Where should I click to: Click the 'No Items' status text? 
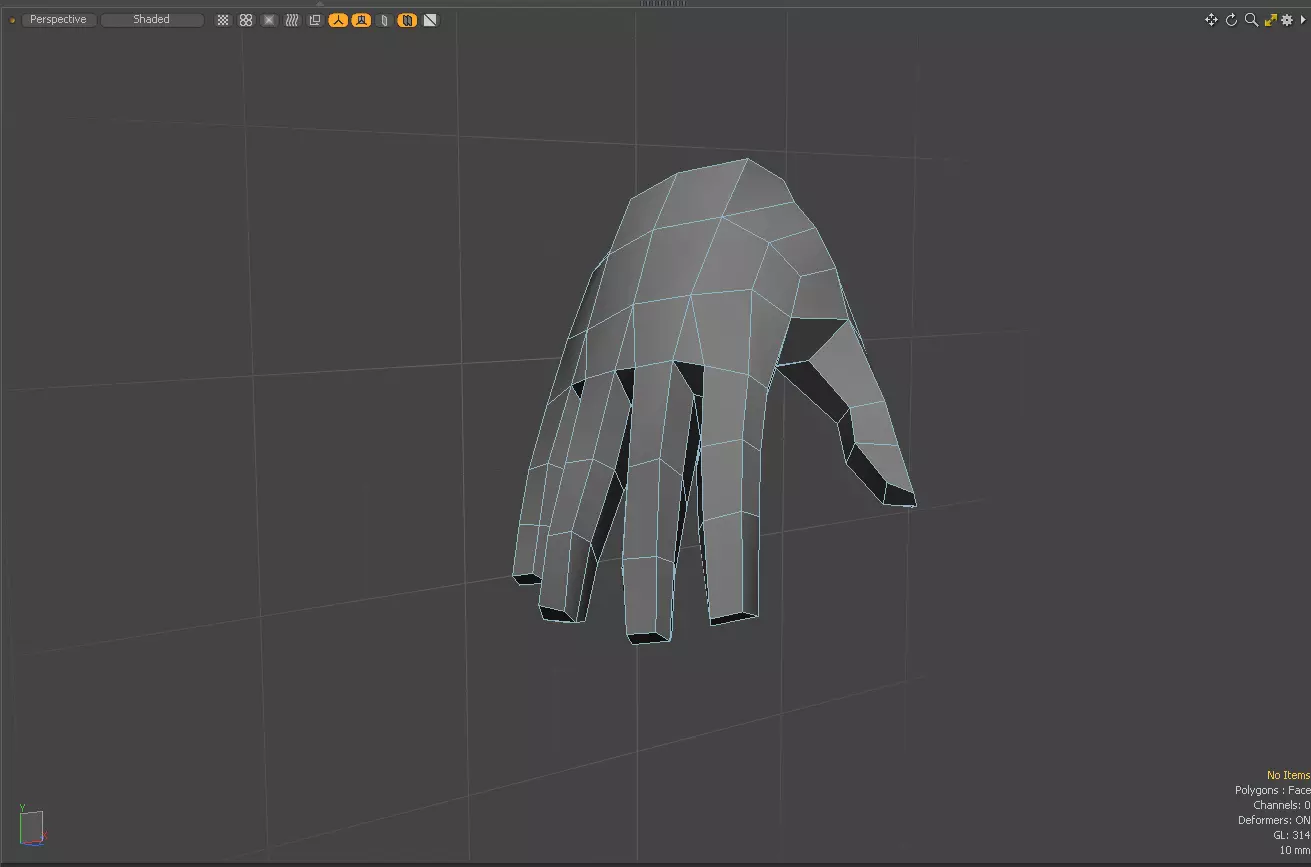tap(1288, 775)
